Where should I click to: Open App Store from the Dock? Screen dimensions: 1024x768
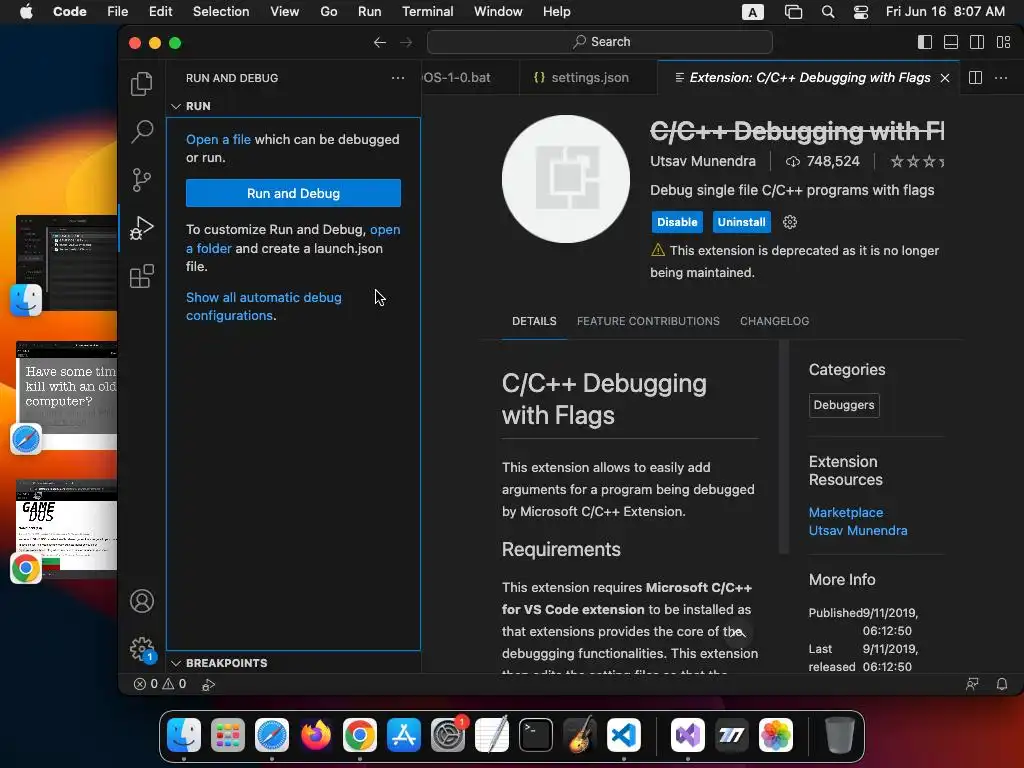(404, 735)
